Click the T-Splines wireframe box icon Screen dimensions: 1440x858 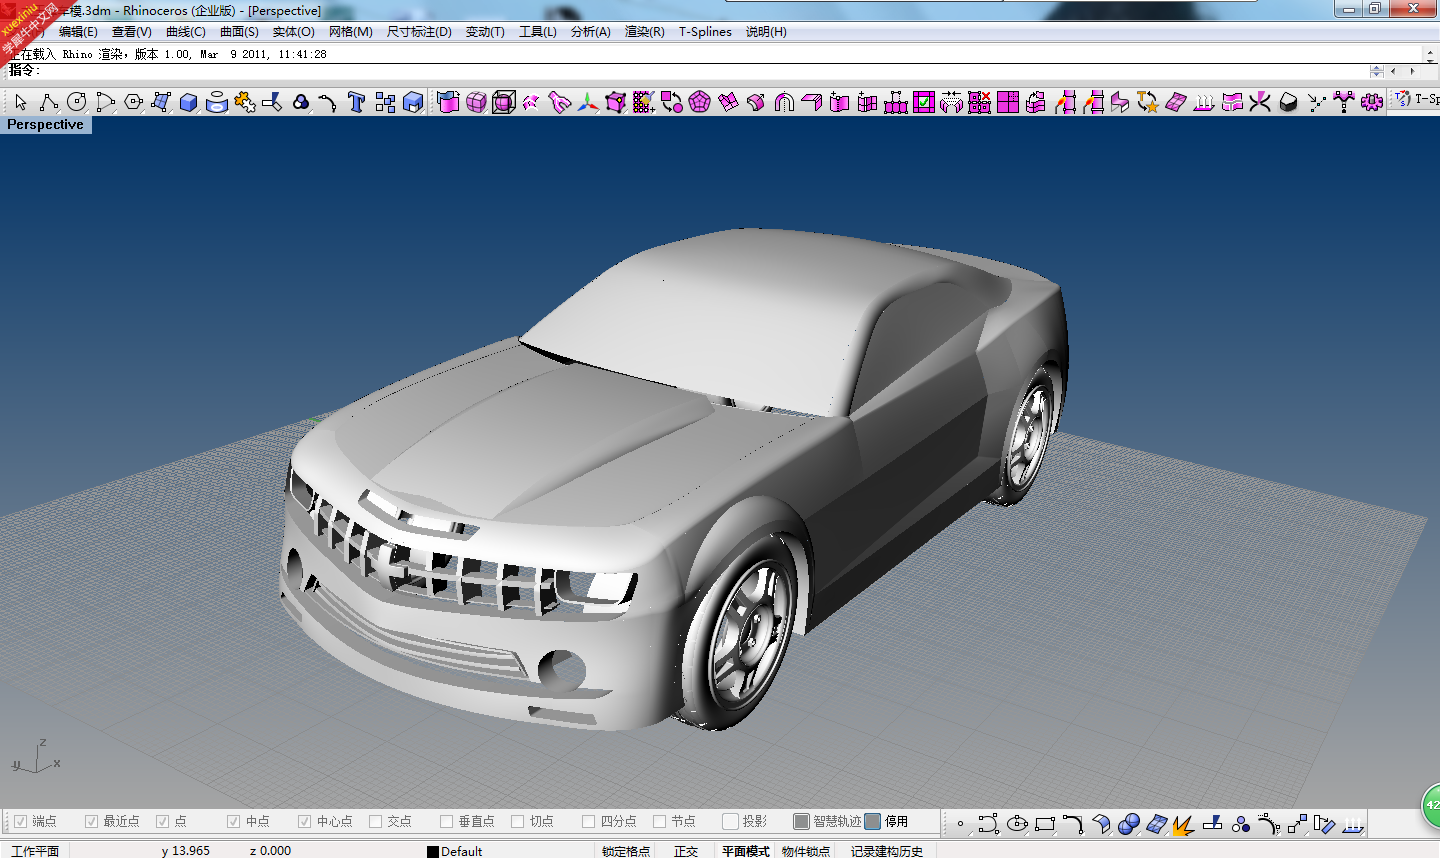(x=504, y=102)
